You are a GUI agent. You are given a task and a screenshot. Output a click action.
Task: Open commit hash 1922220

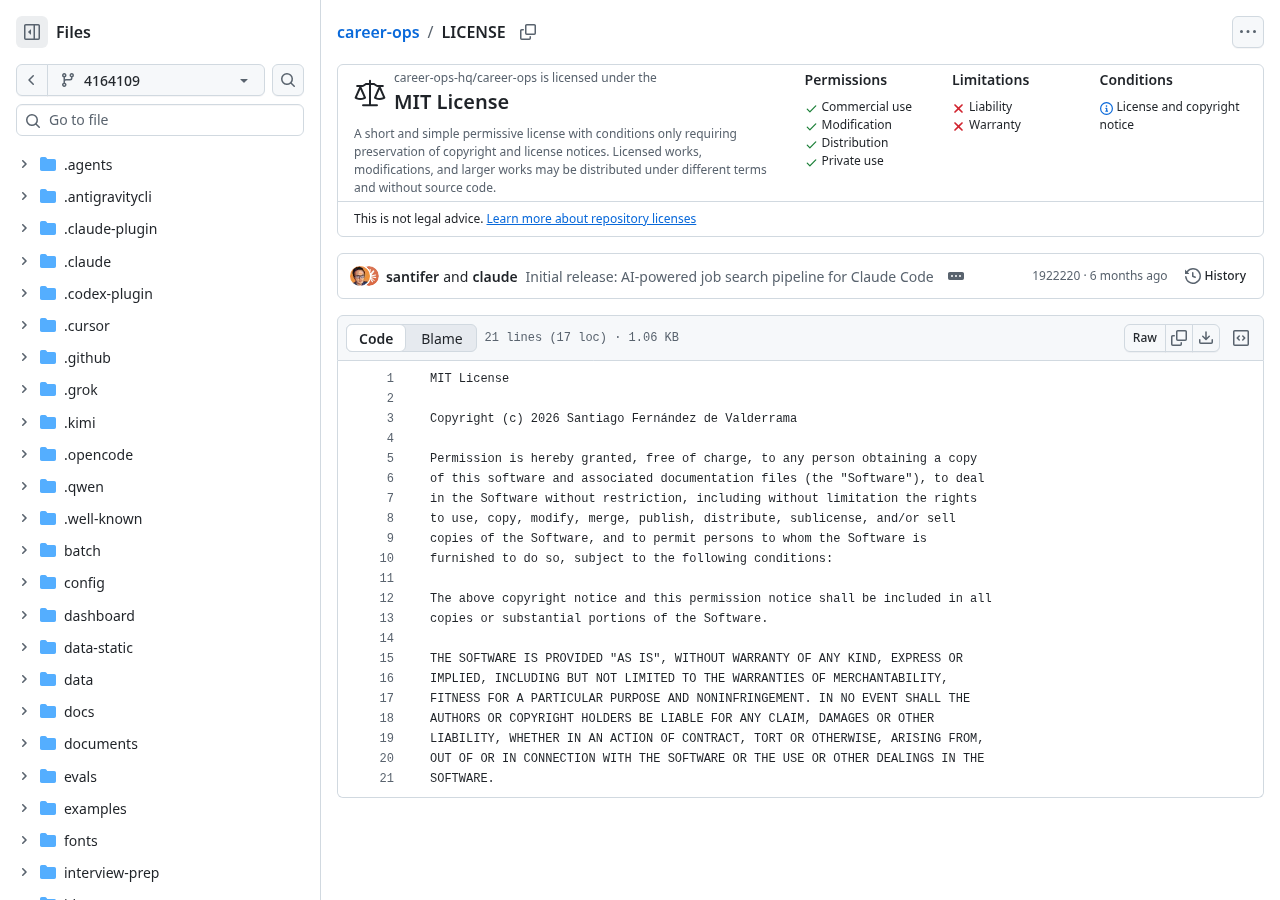[x=1056, y=276]
